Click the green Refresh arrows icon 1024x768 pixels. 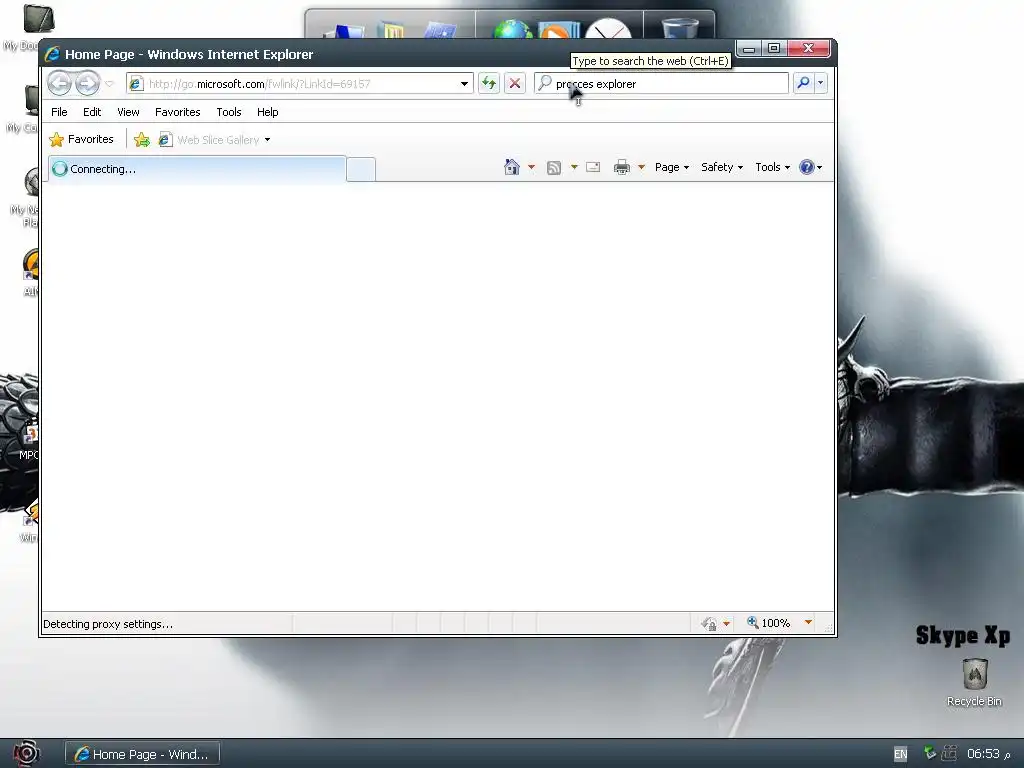(488, 83)
